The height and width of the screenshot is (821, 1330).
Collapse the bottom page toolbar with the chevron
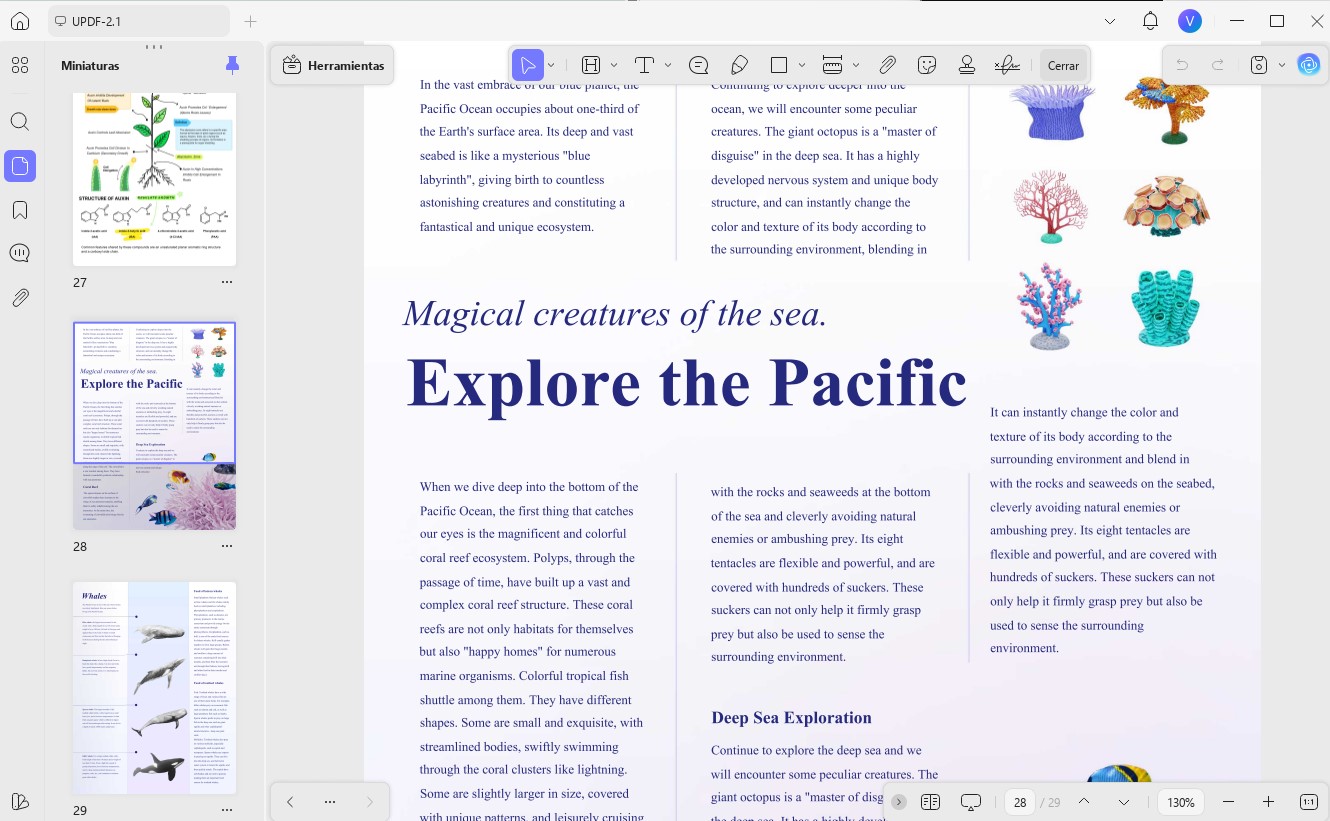(x=899, y=802)
